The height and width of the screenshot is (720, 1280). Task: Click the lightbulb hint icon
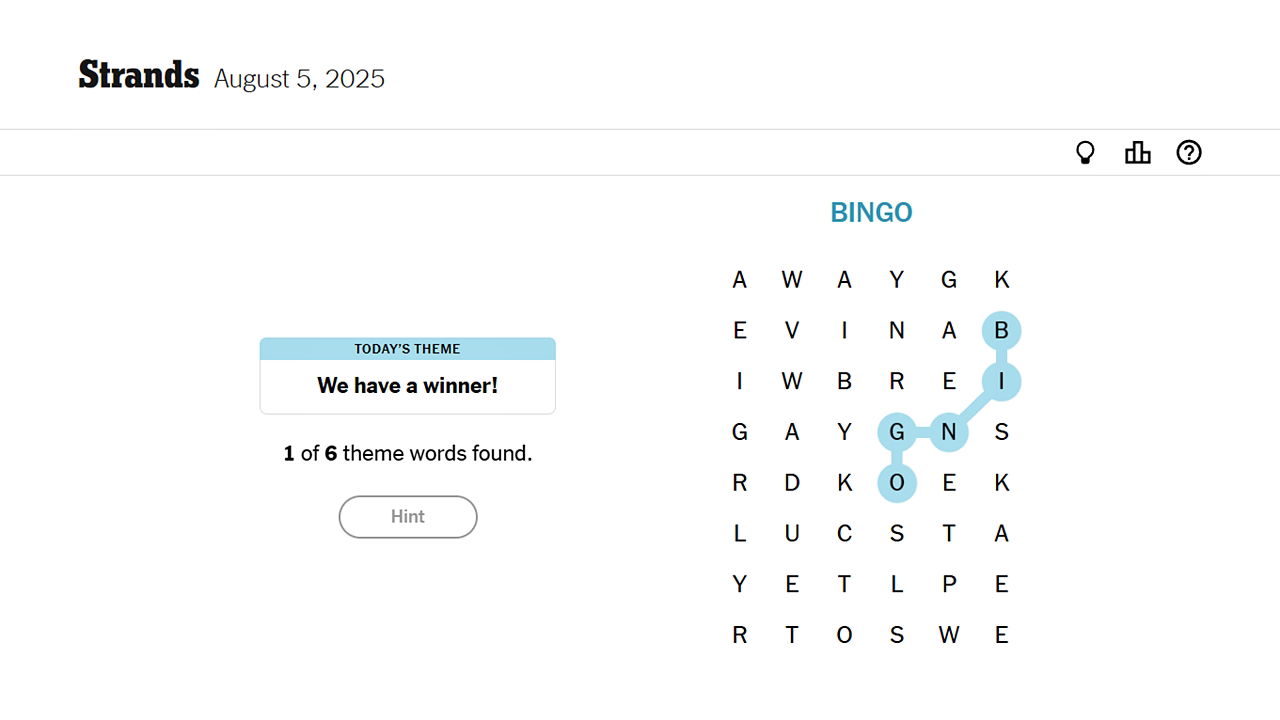point(1085,153)
